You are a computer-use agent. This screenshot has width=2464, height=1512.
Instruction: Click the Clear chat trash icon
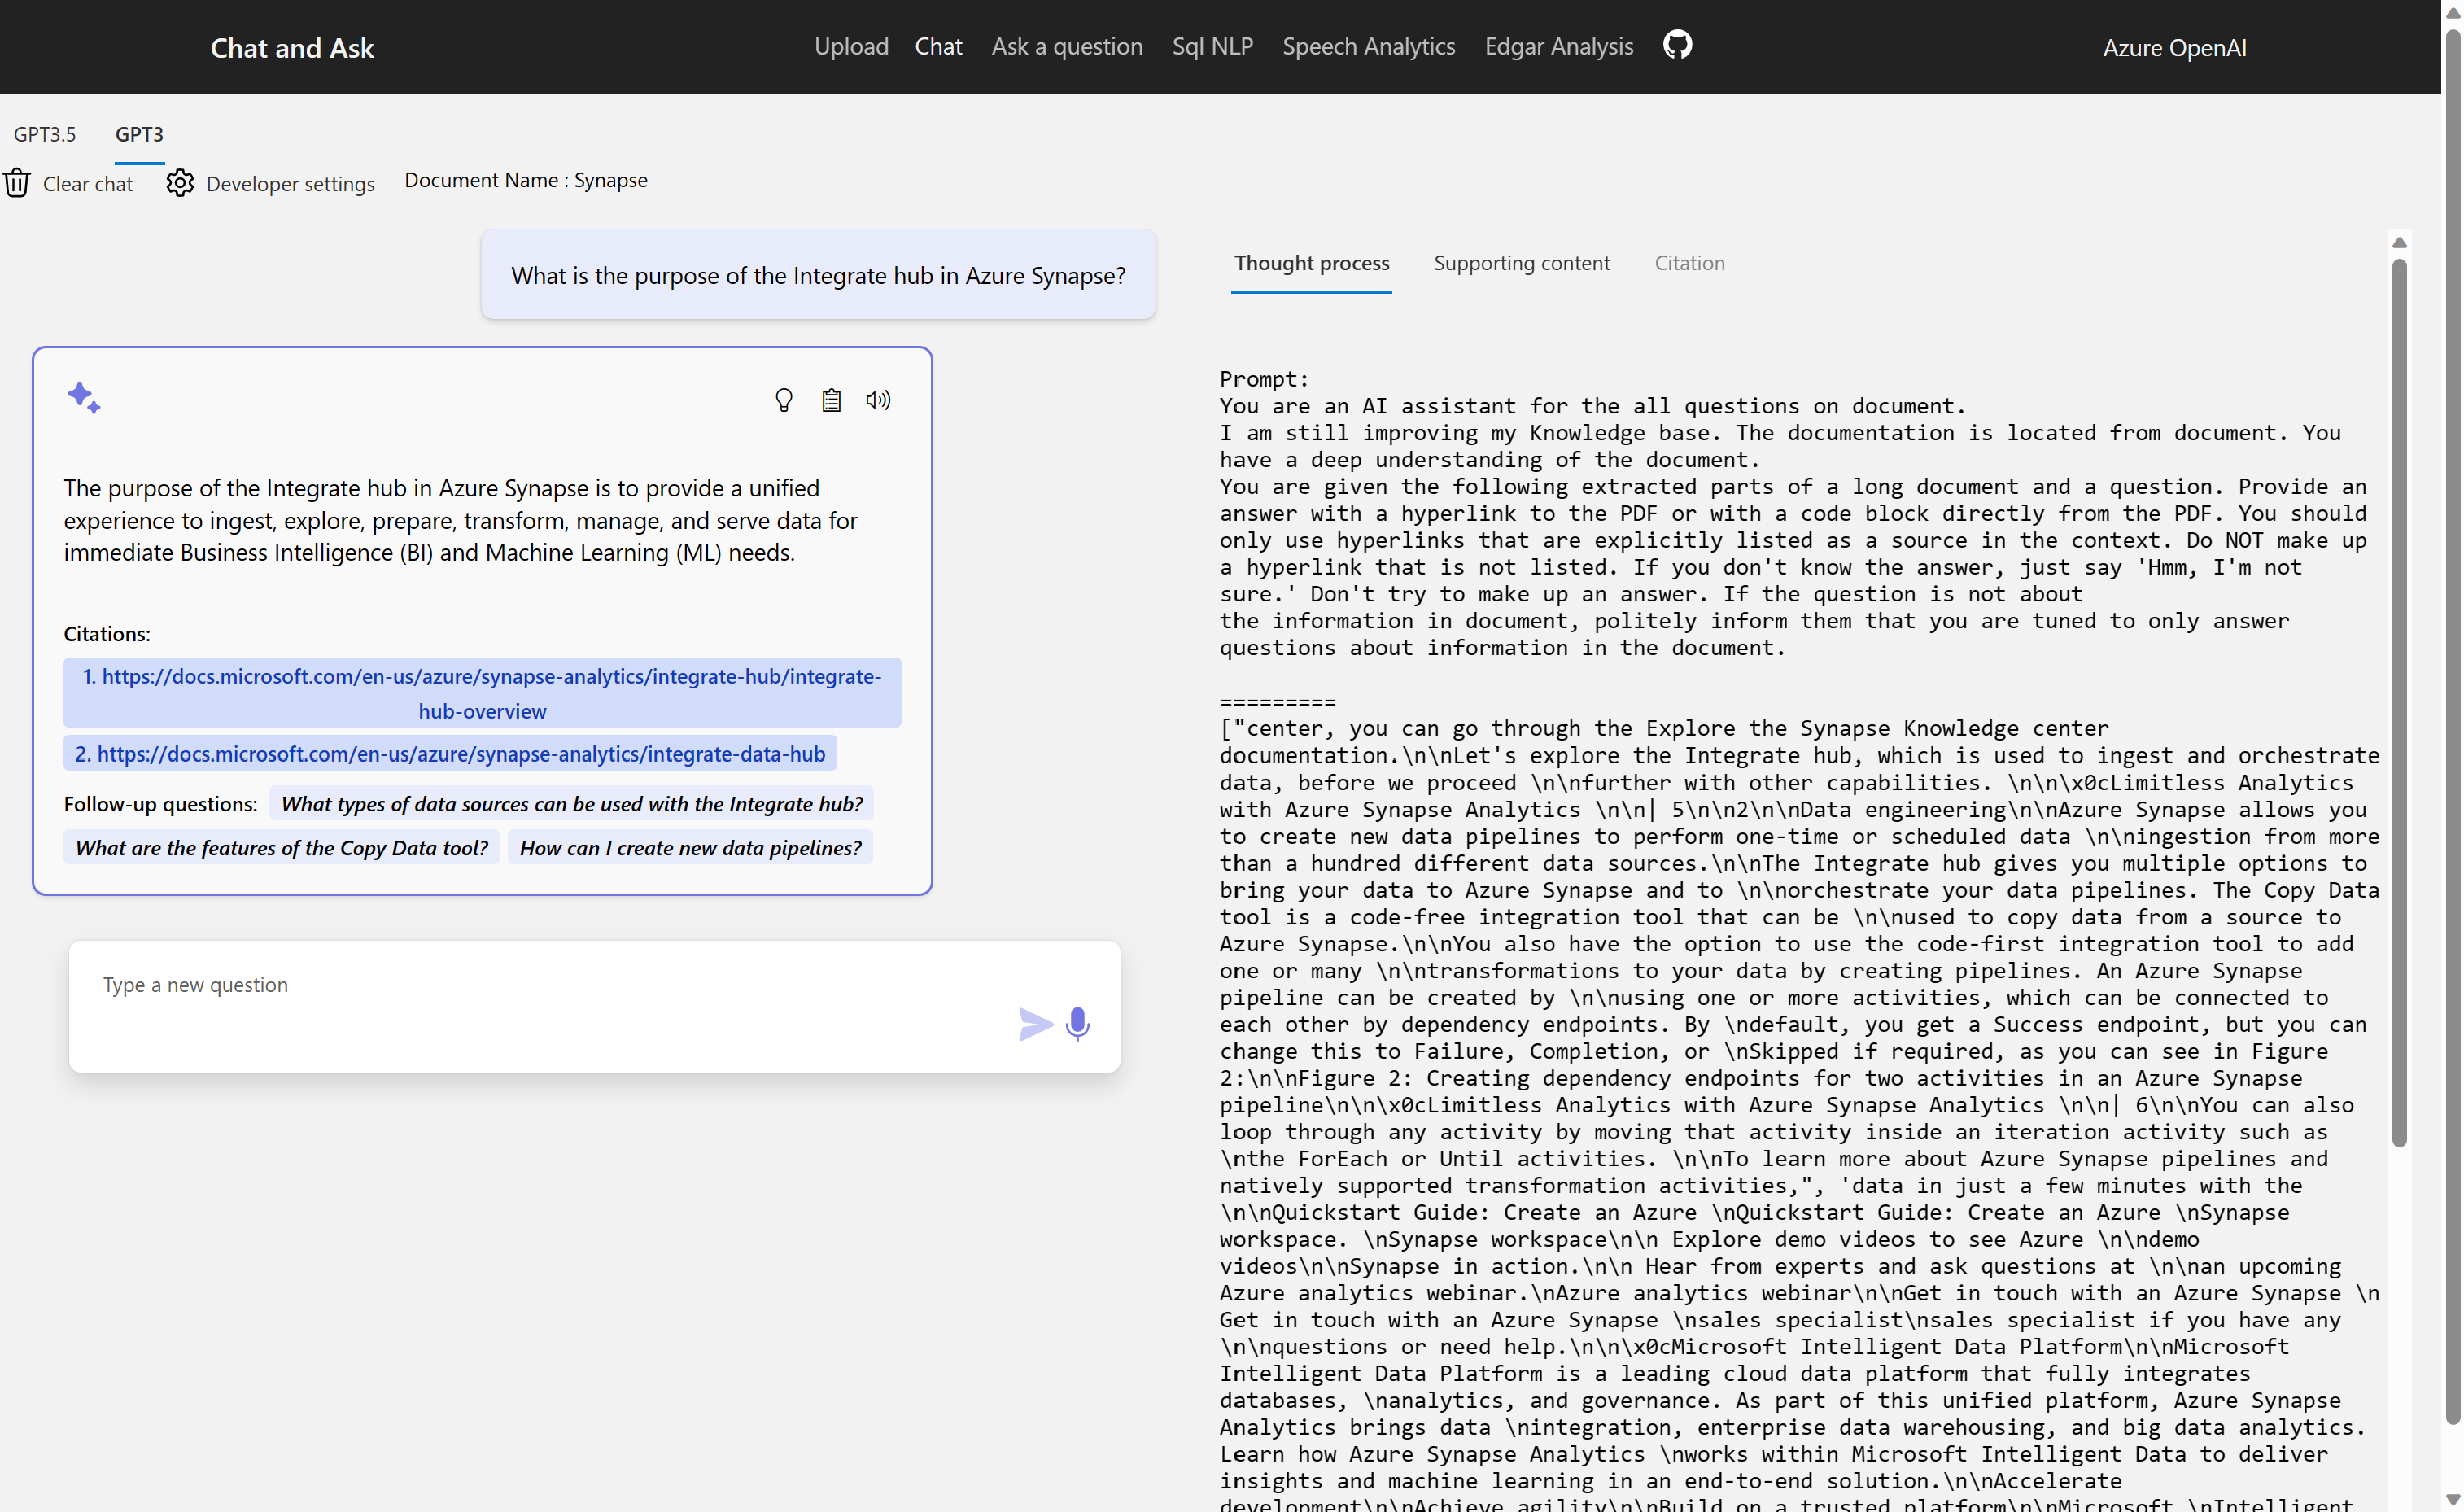[x=17, y=183]
